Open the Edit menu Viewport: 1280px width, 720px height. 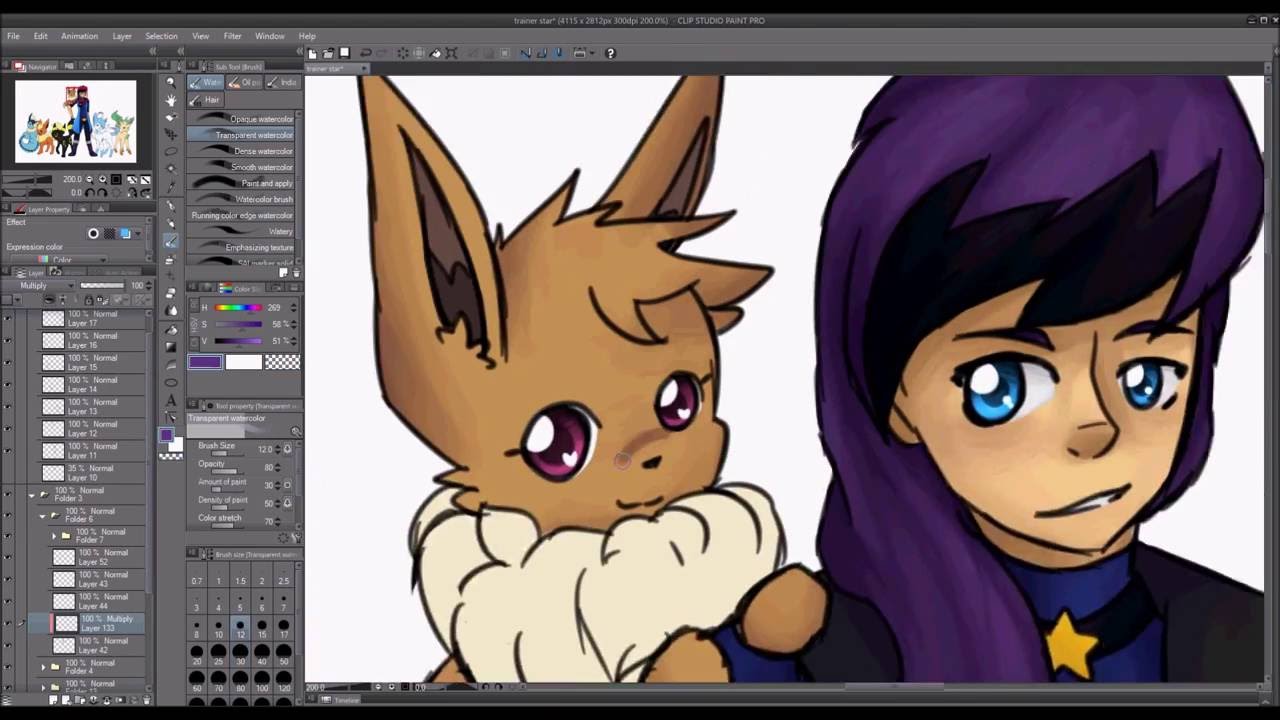41,36
